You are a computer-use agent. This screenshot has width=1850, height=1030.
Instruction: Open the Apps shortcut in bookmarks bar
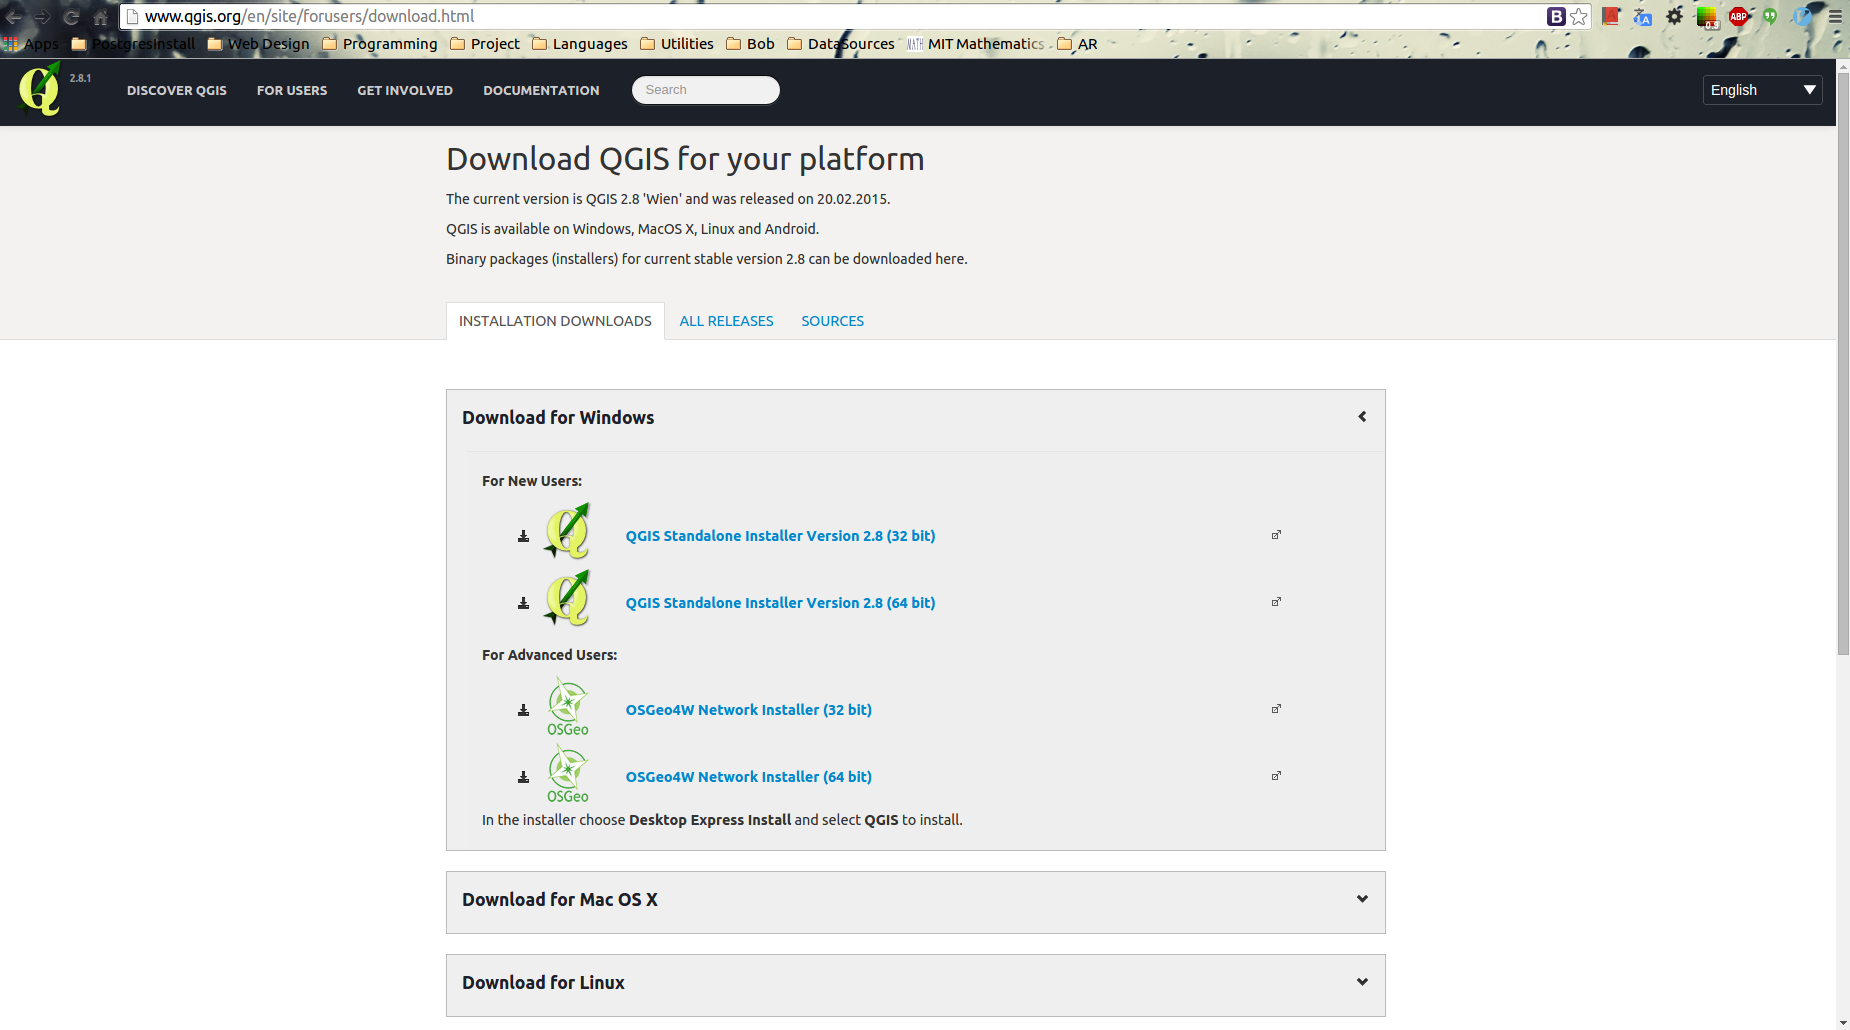coord(31,44)
